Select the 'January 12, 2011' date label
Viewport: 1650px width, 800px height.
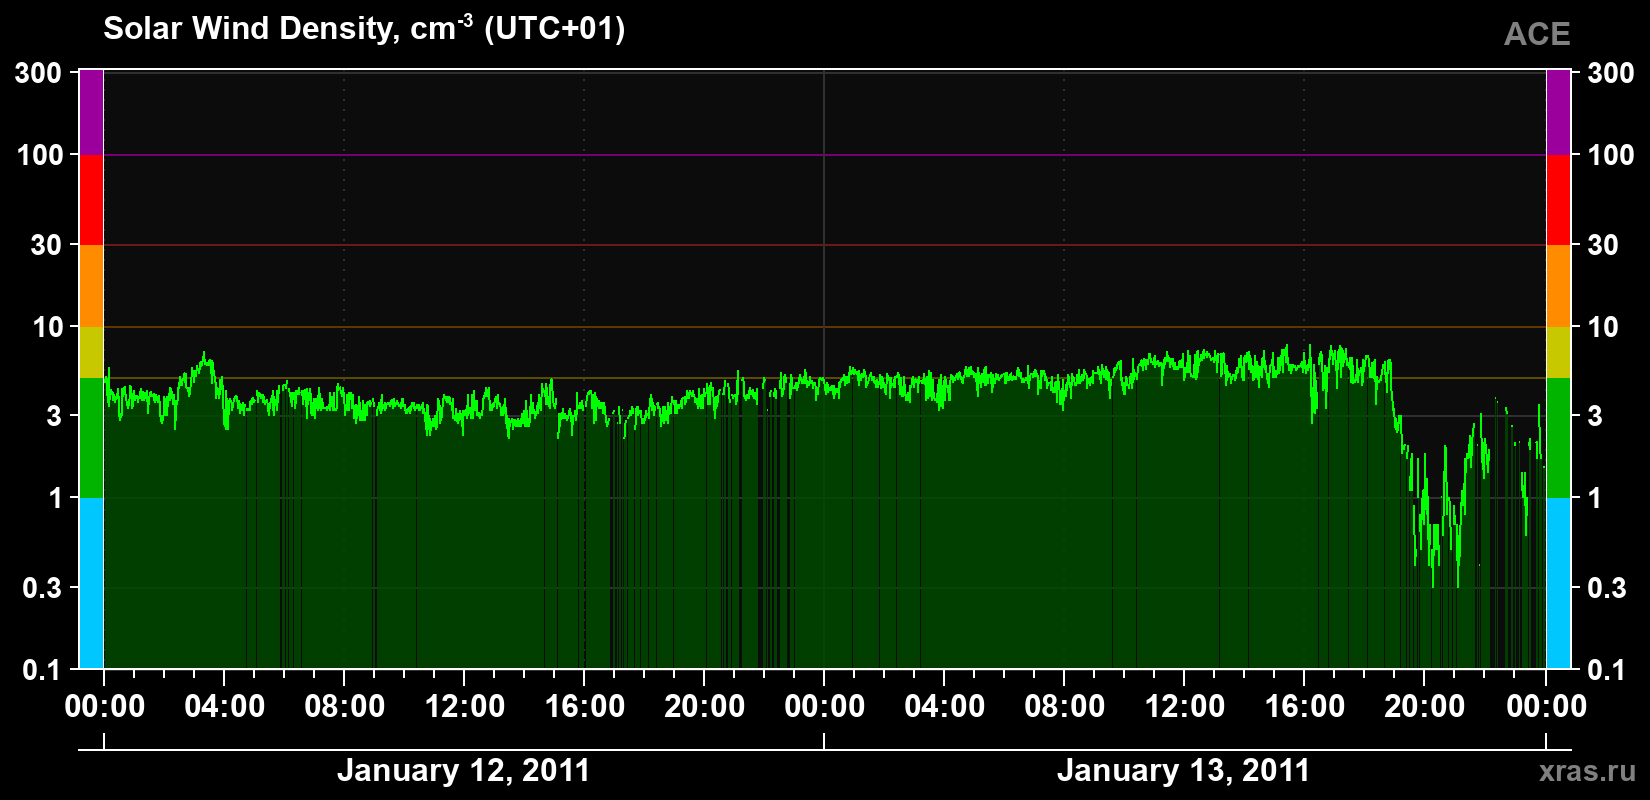coord(464,771)
